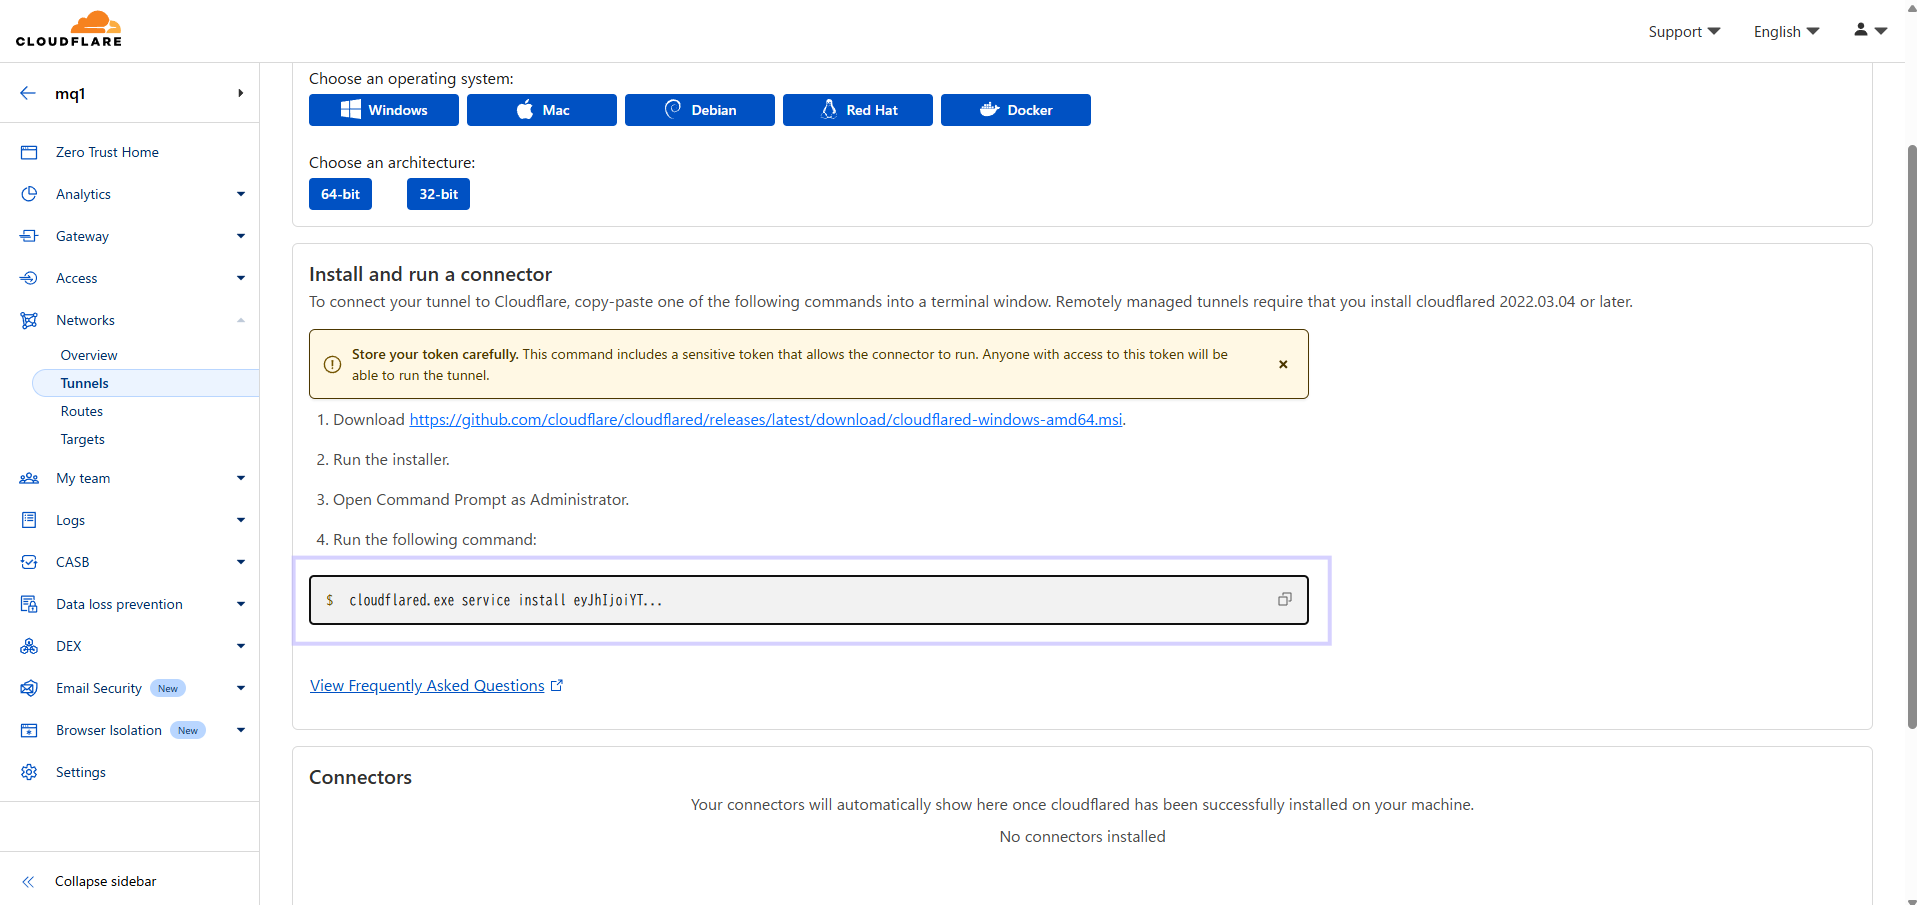Open the Targets submenu item

pos(83,439)
